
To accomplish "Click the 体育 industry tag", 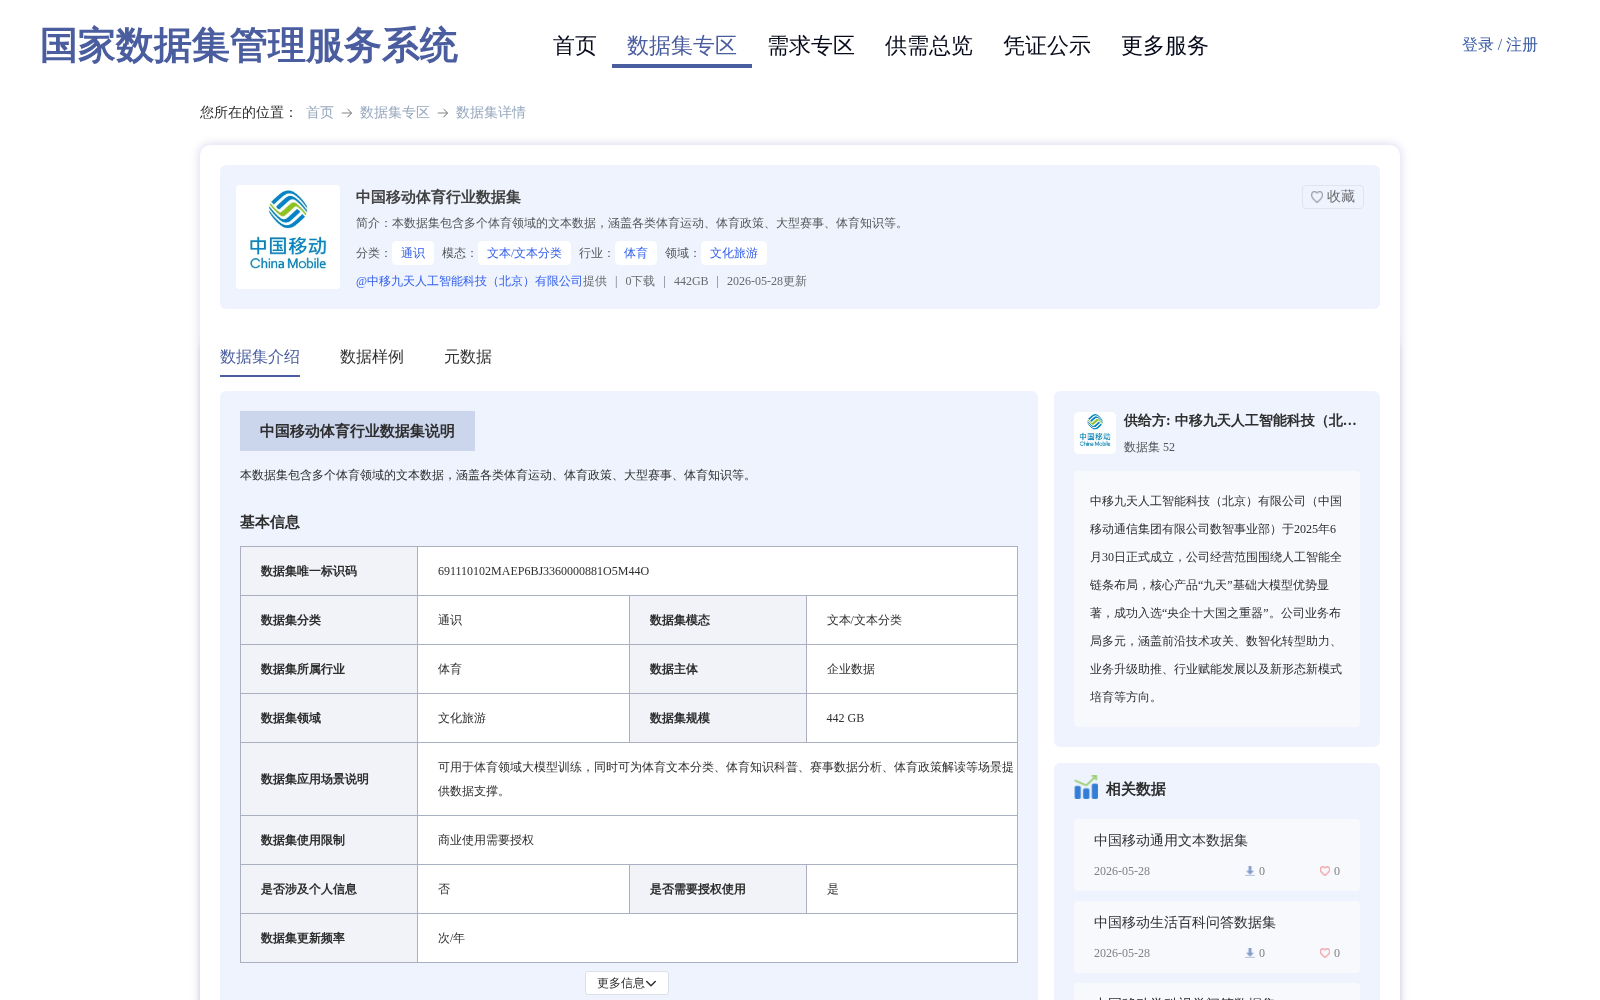I will pos(636,253).
